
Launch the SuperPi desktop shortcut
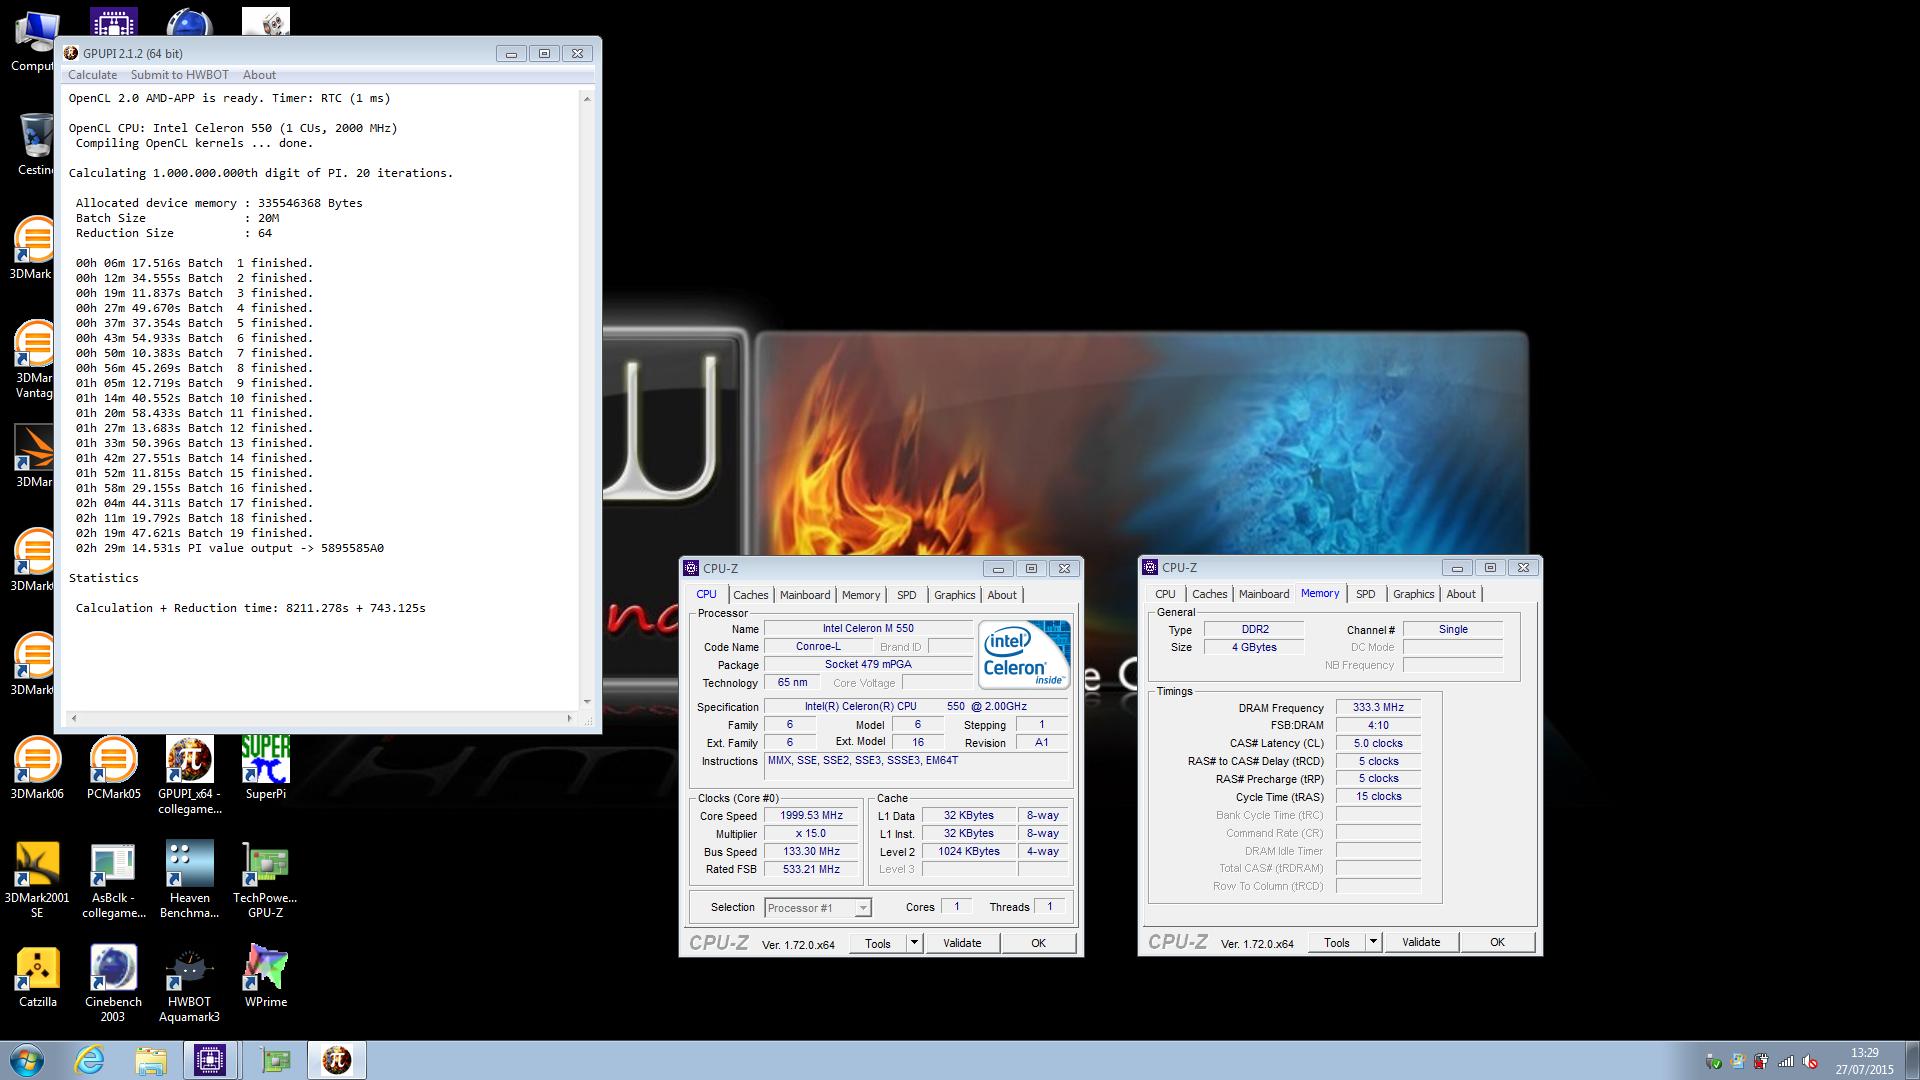(265, 768)
